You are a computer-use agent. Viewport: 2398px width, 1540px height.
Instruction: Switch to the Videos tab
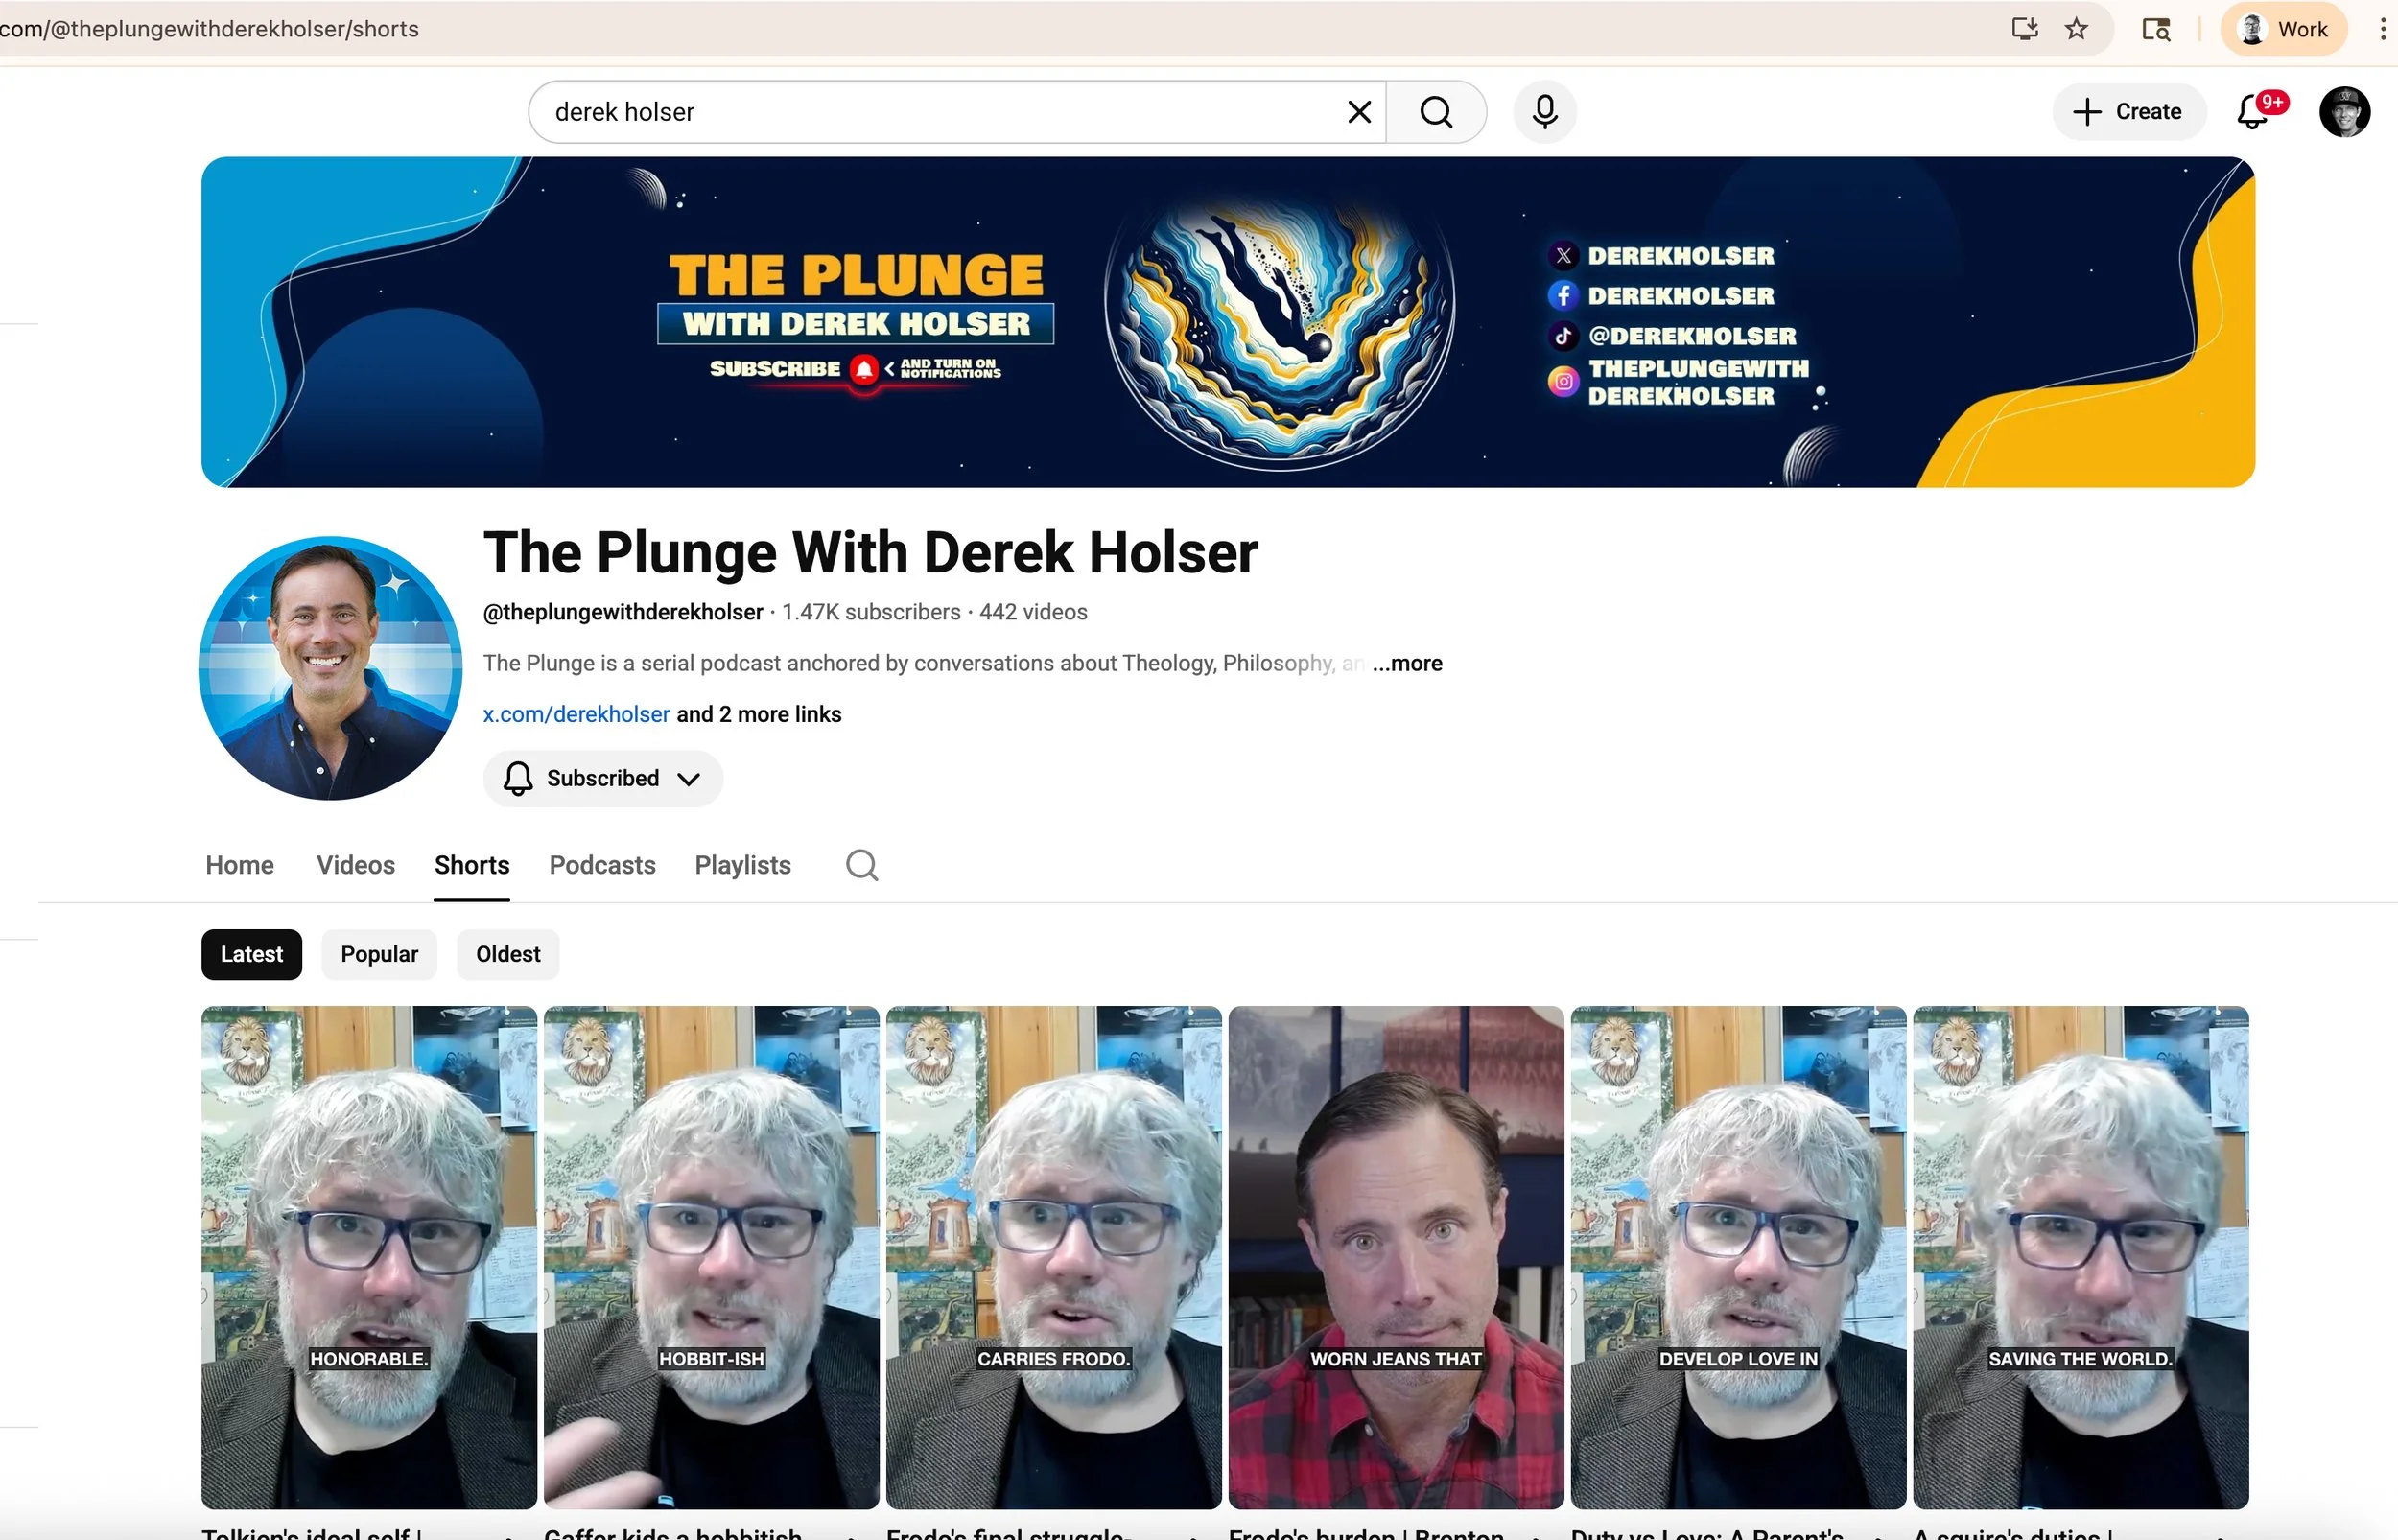(356, 865)
